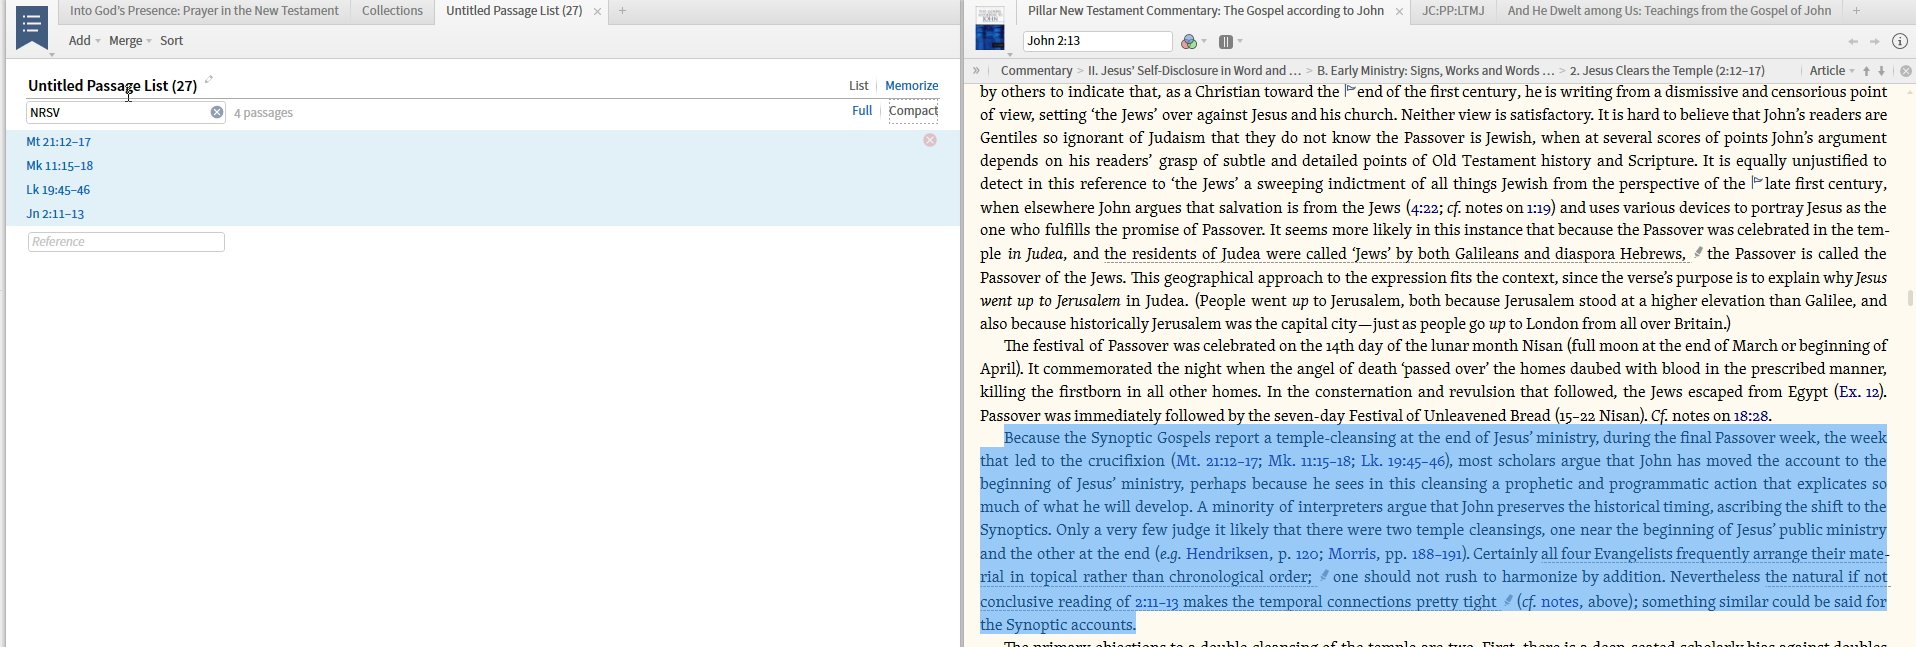The height and width of the screenshot is (647, 1916).
Task: Click the flag icon before 'end of the first century'
Action: click(1349, 90)
